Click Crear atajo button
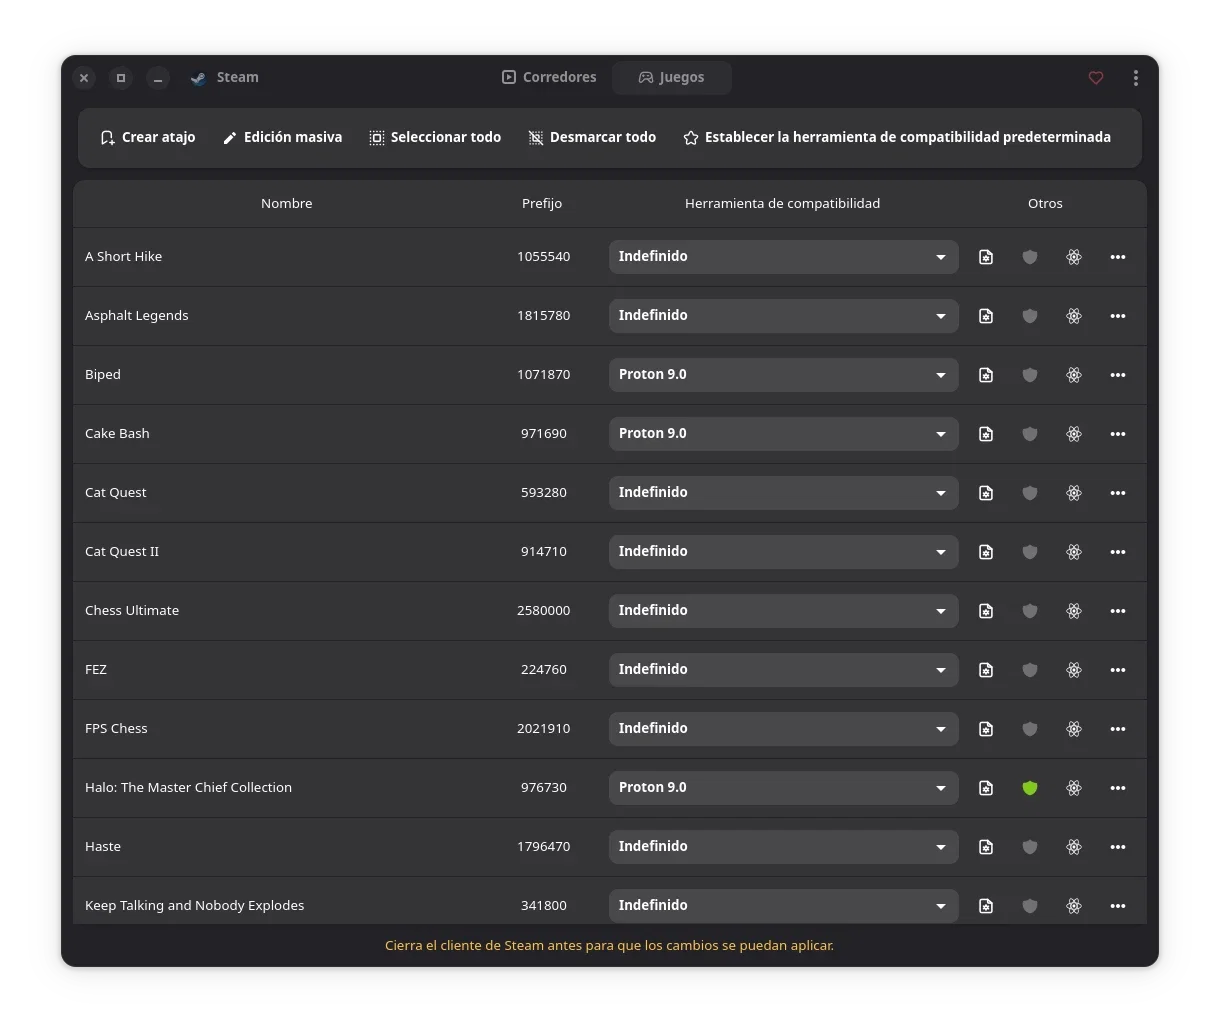This screenshot has height=1034, width=1220. pos(148,137)
